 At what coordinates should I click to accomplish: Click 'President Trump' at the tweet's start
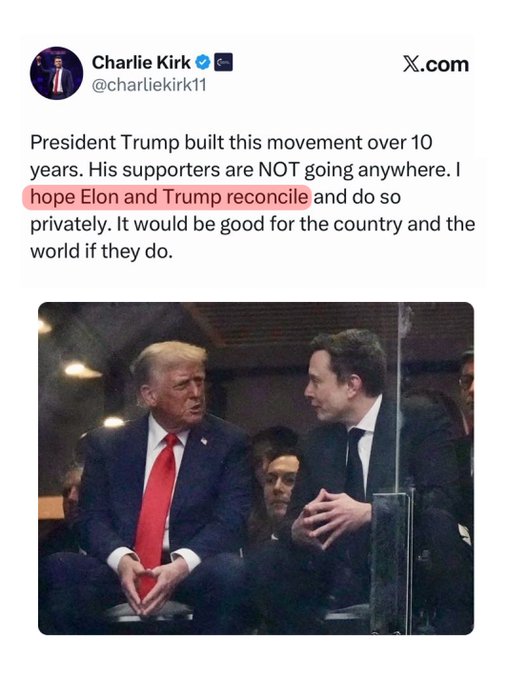[x=104, y=142]
